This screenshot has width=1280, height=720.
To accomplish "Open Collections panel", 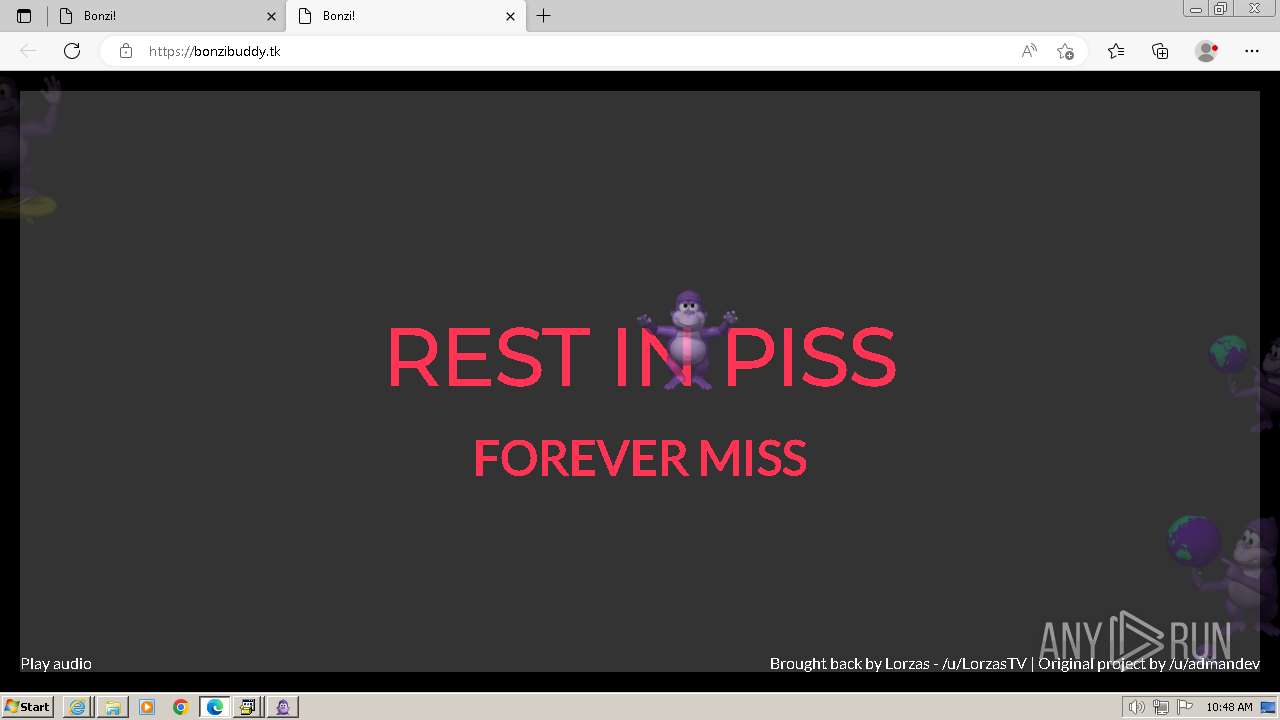I will pos(1160,51).
